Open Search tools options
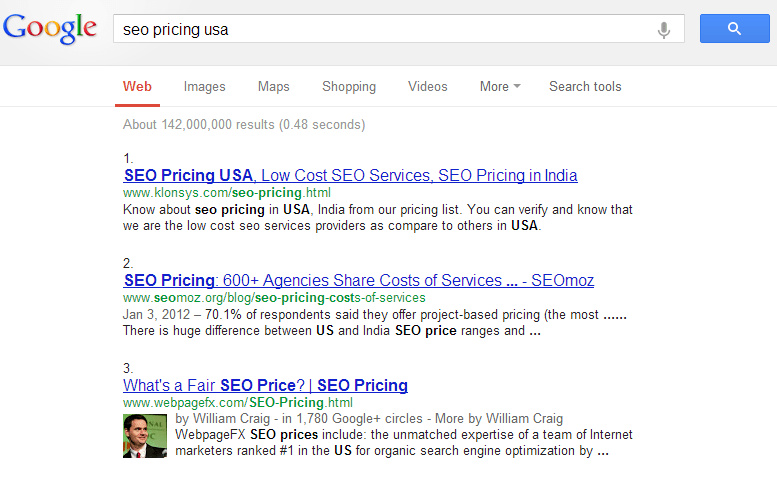777x485 pixels. point(585,86)
